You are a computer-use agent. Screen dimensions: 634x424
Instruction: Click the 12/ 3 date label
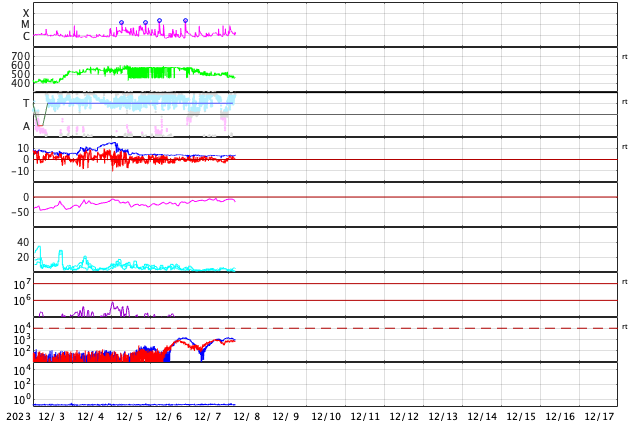pyautogui.click(x=52, y=417)
